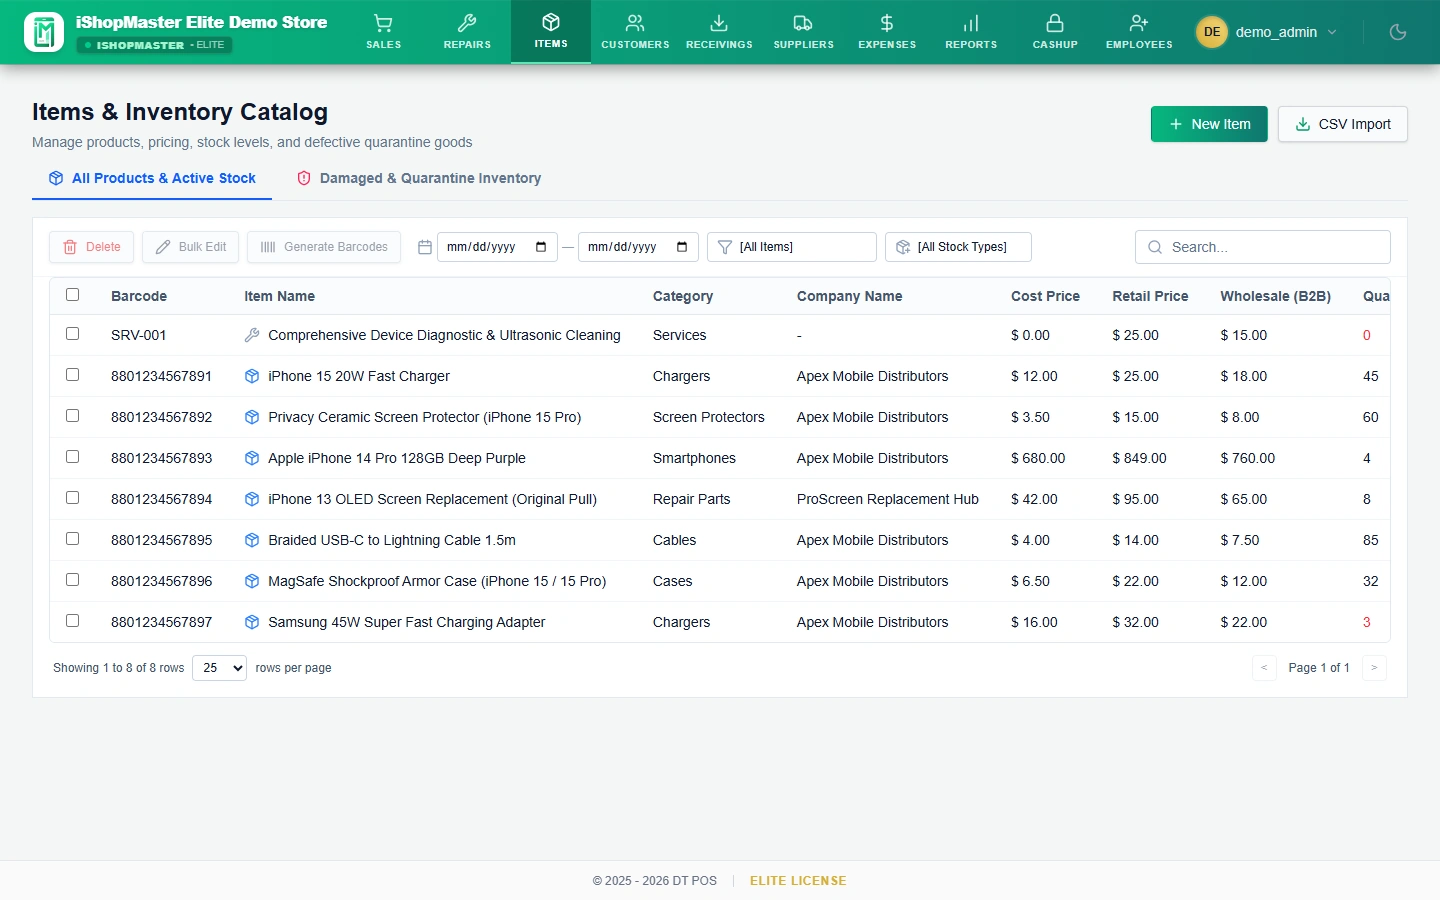Open Suppliers truck icon

coord(803,23)
